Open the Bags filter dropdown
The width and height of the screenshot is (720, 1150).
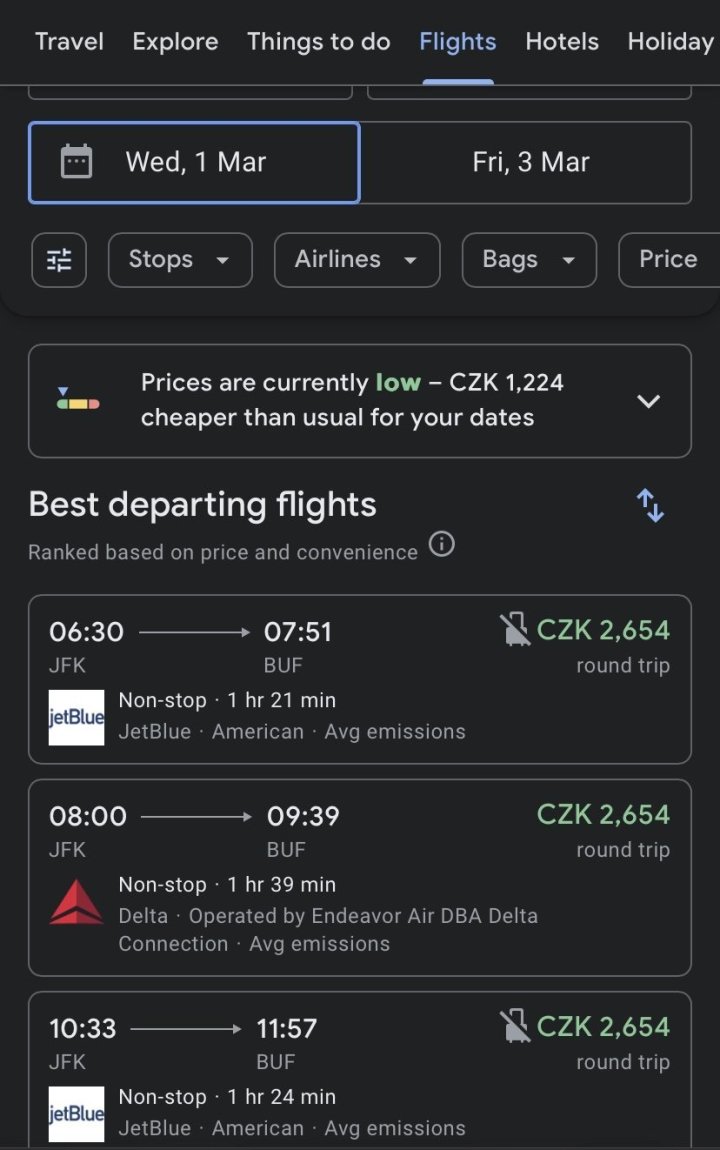pos(529,260)
